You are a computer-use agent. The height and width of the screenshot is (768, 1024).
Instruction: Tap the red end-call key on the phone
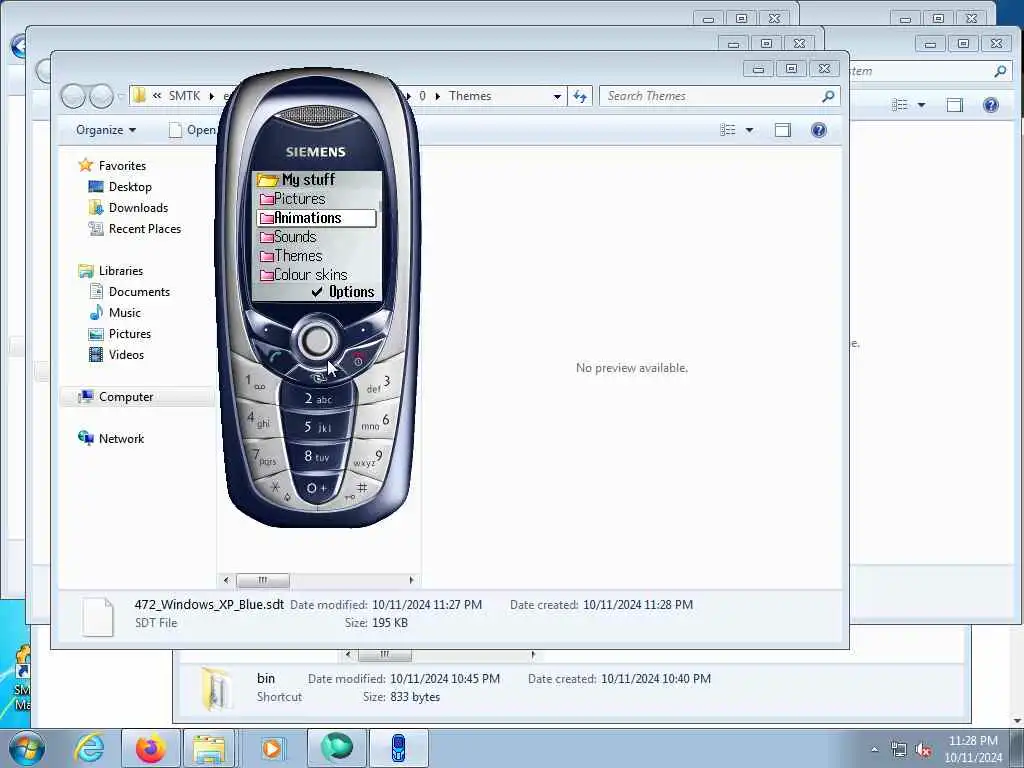(359, 358)
